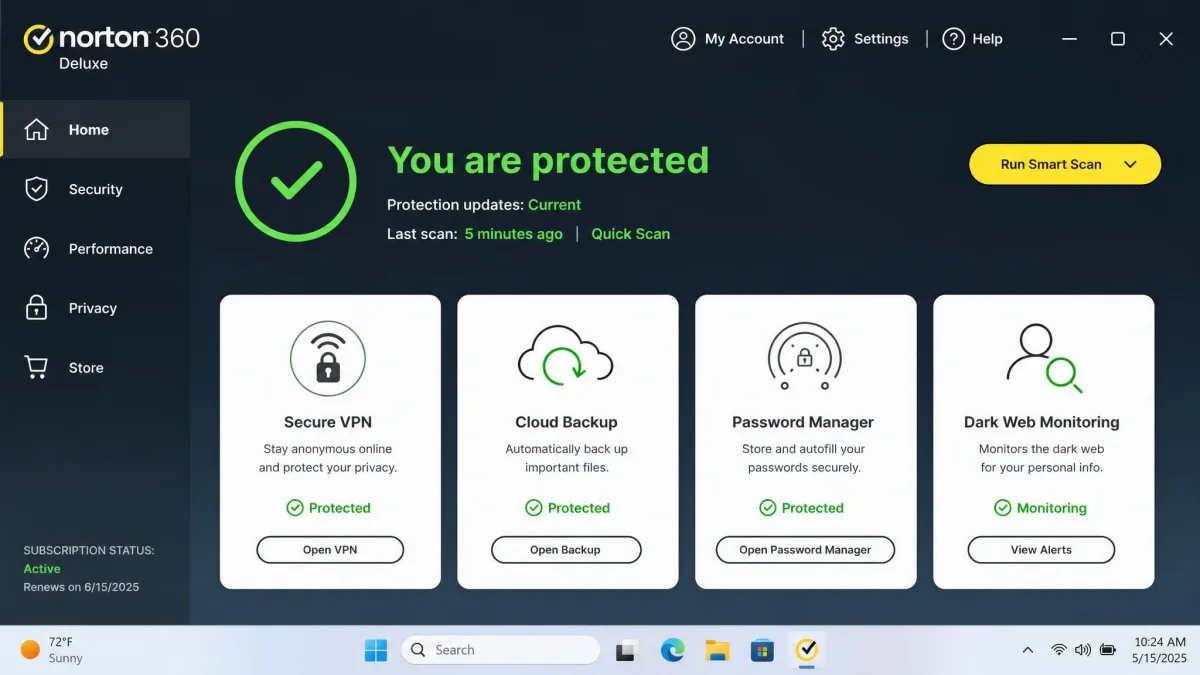Click the Deluxe edition label
The image size is (1200, 675).
83,63
